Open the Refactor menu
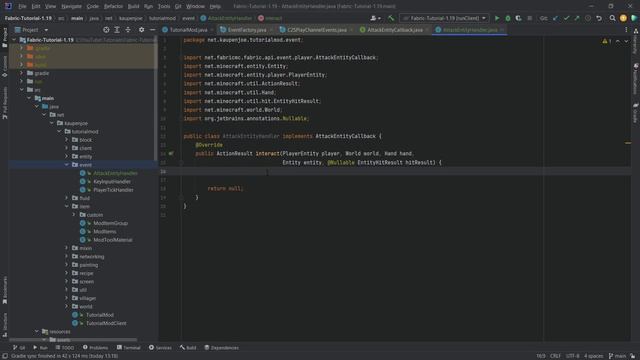Screen dimensions: 640x360 113,6
